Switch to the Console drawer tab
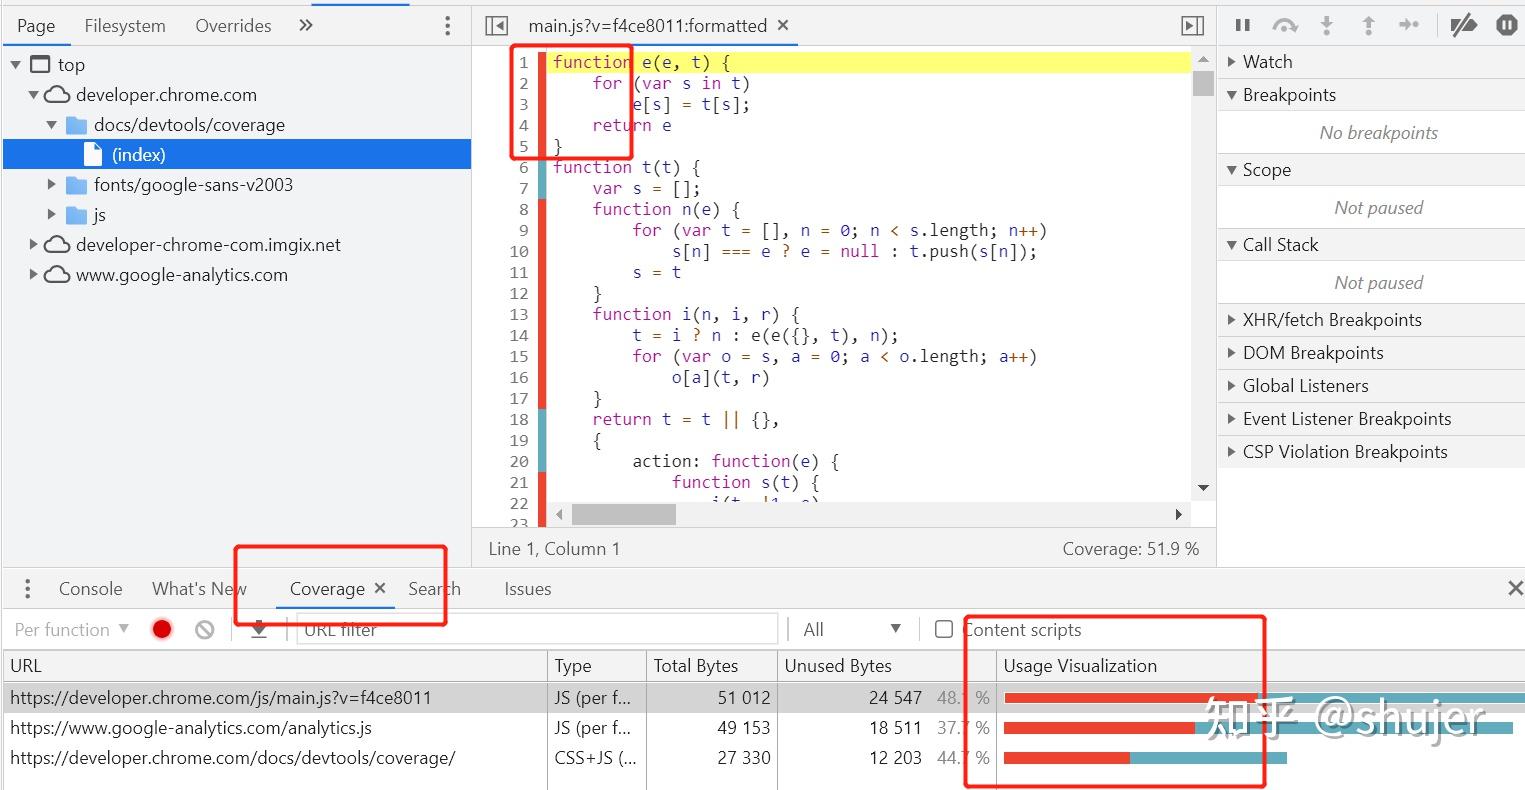Image resolution: width=1525 pixels, height=790 pixels. pos(90,589)
